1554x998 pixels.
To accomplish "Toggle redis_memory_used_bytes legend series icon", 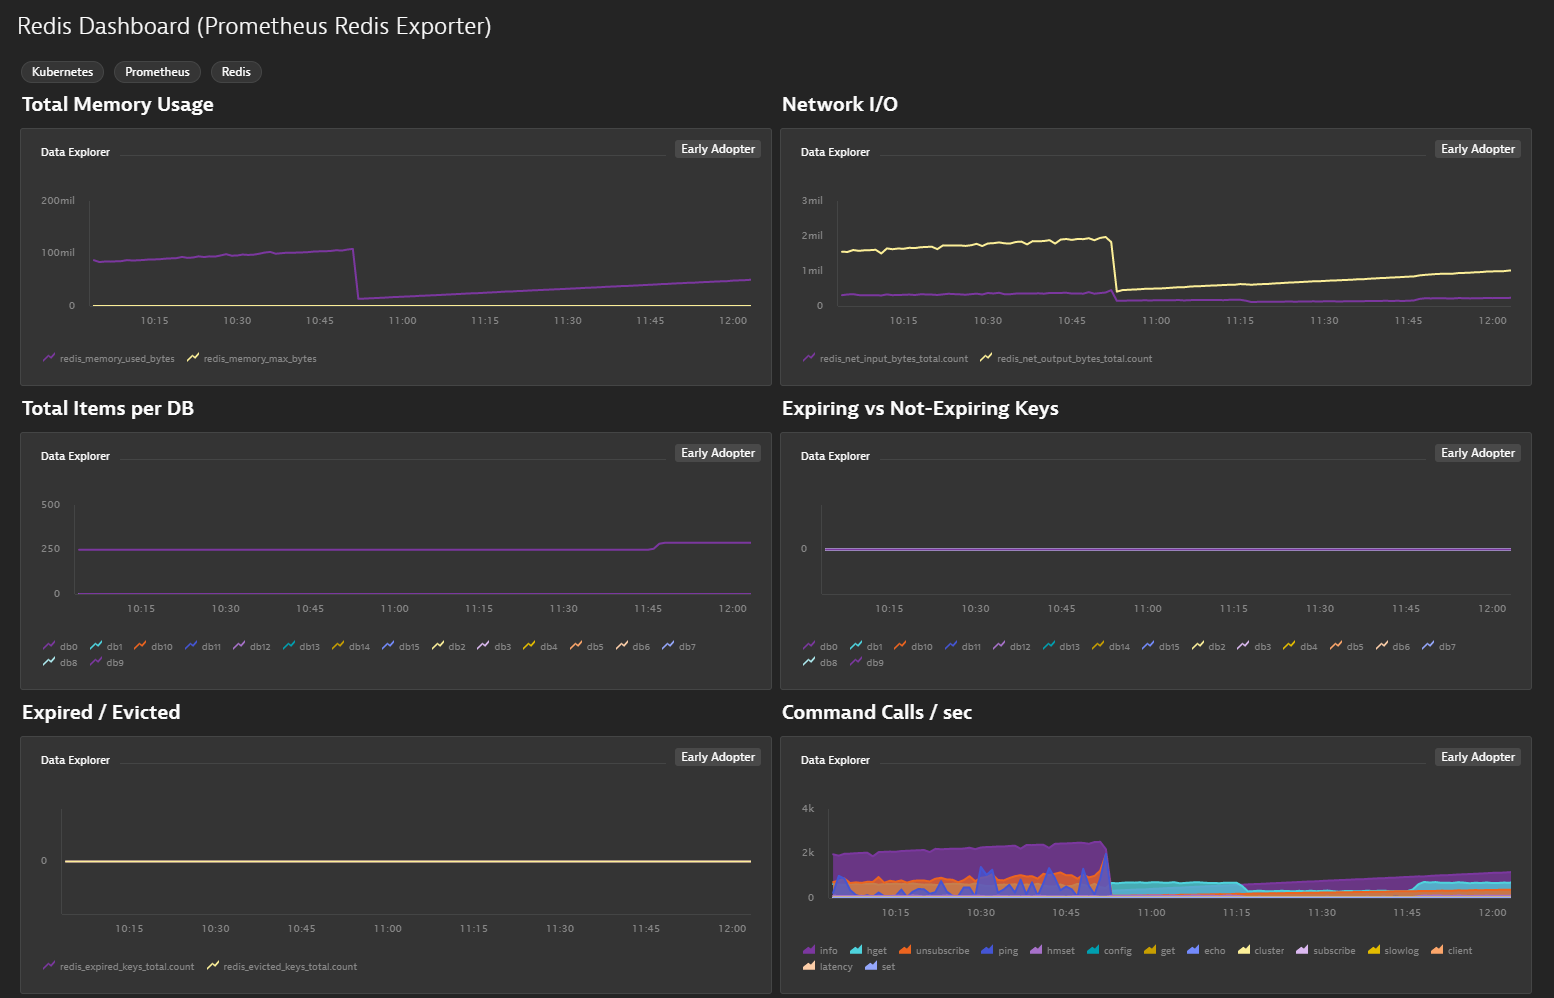I will click(x=49, y=358).
